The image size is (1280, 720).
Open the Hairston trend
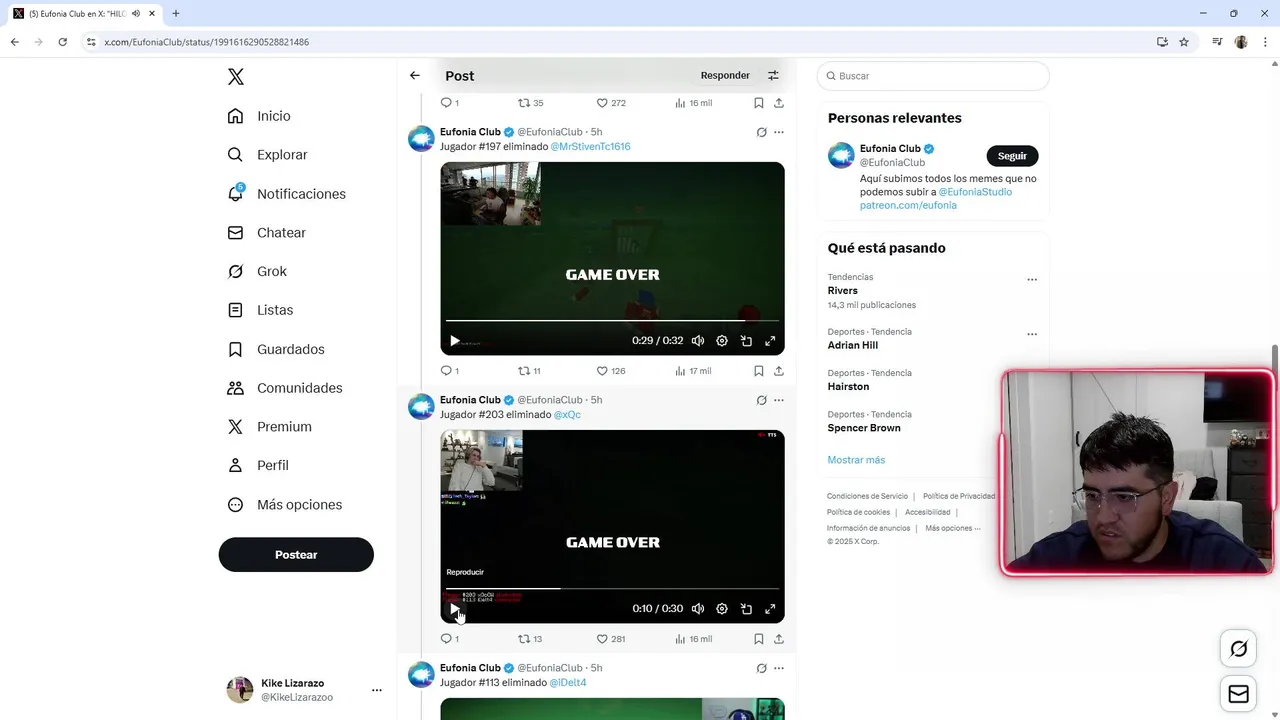848,387
